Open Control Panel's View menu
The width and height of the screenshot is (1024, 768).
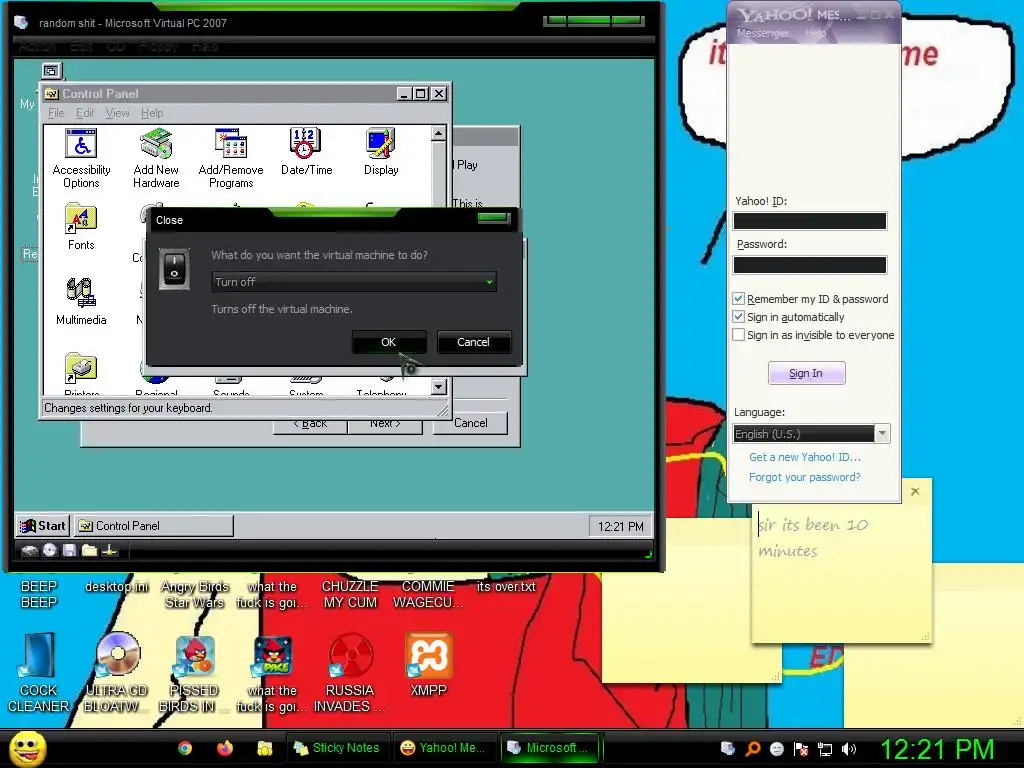coord(118,113)
